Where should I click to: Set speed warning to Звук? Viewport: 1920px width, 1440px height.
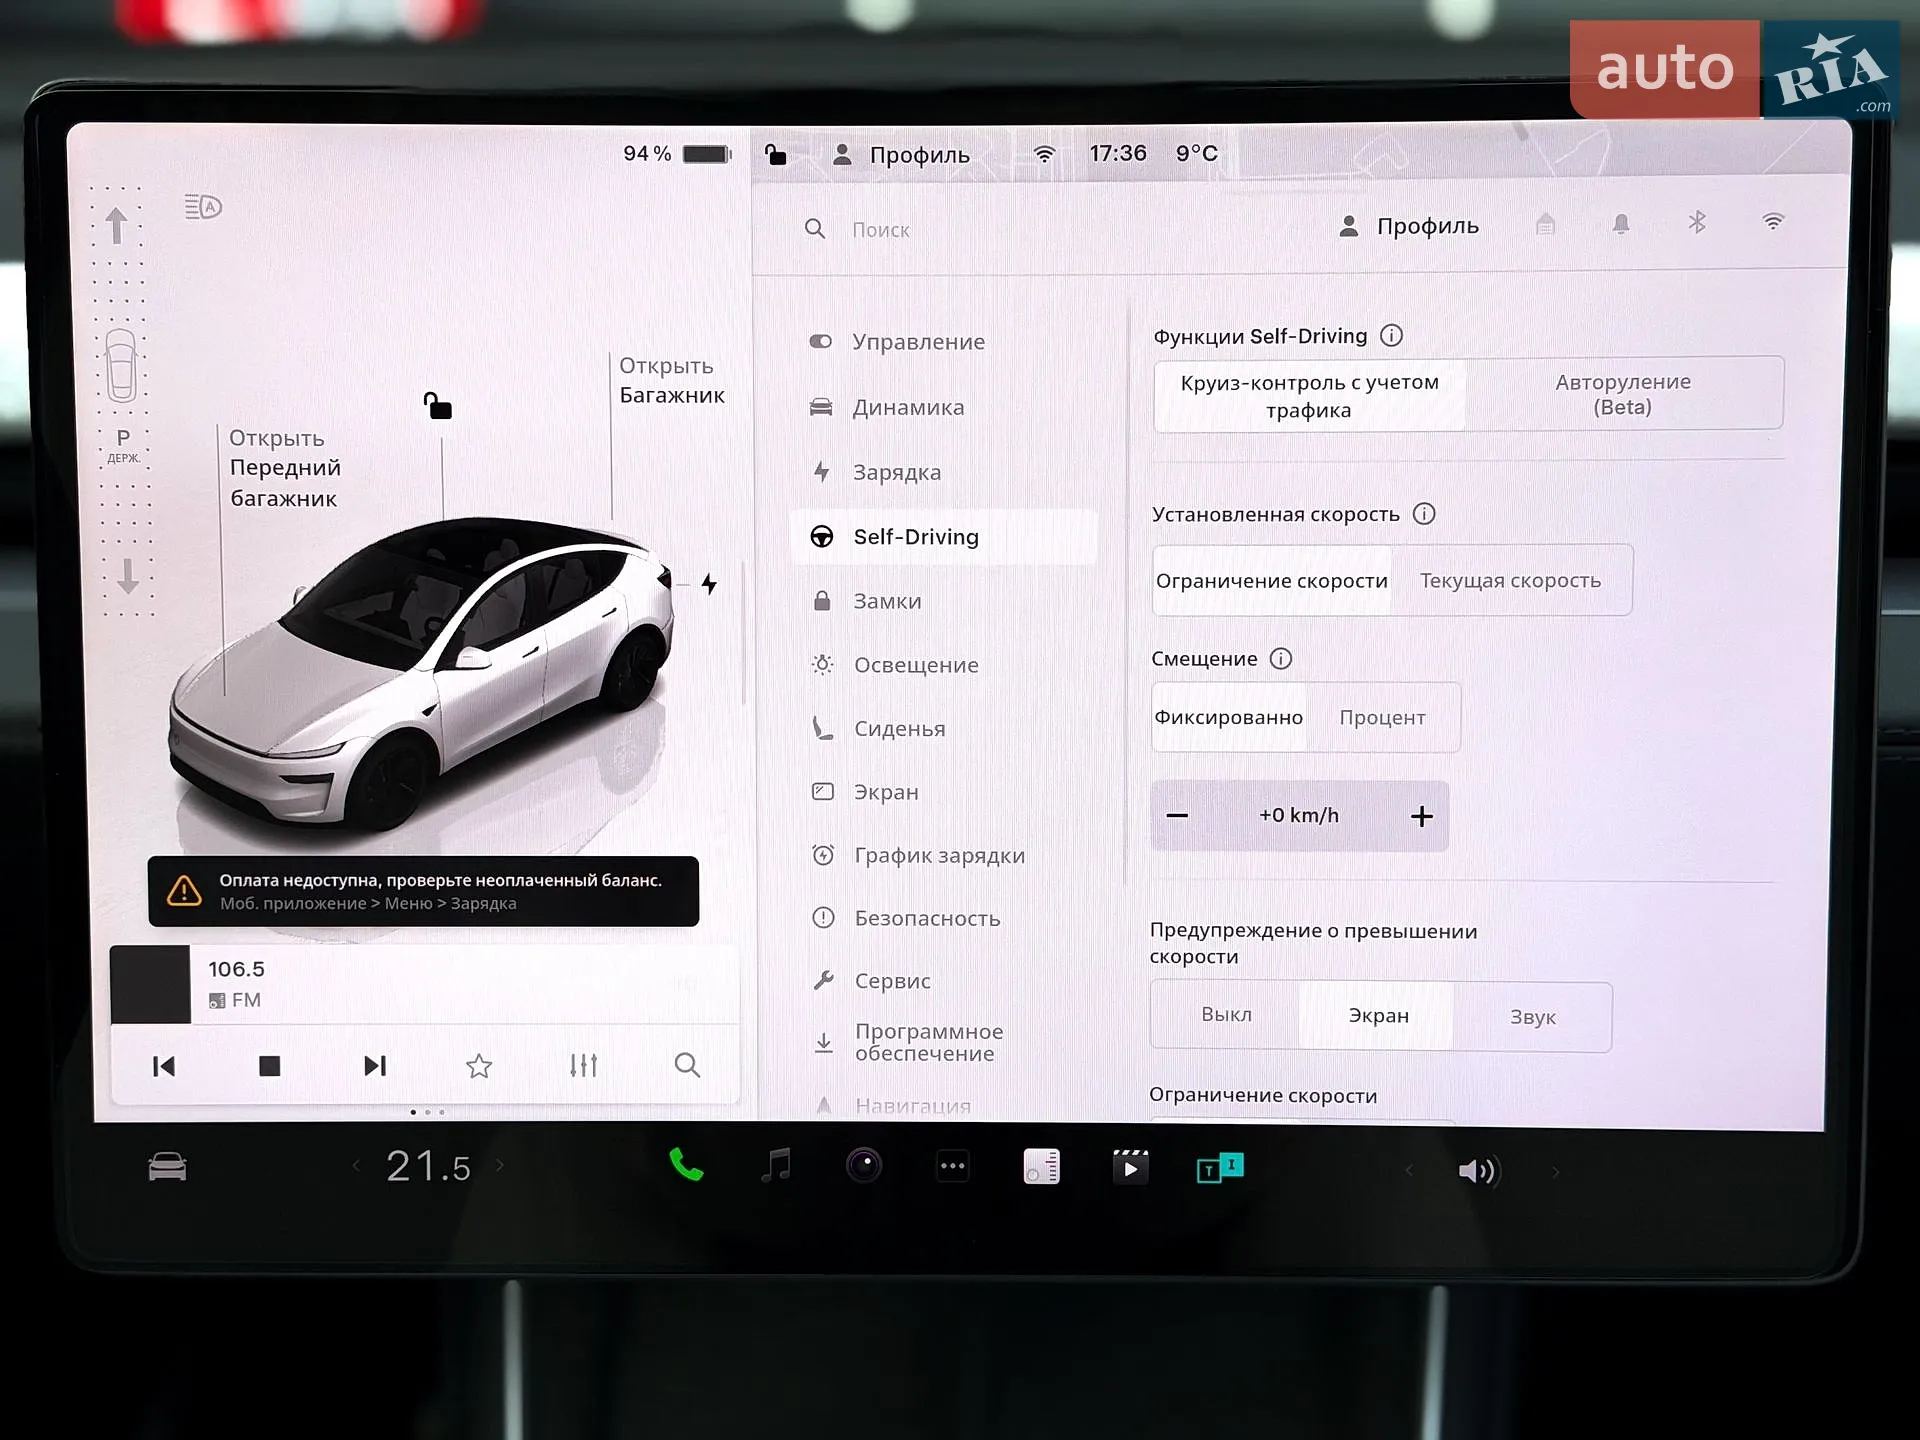[1532, 1017]
